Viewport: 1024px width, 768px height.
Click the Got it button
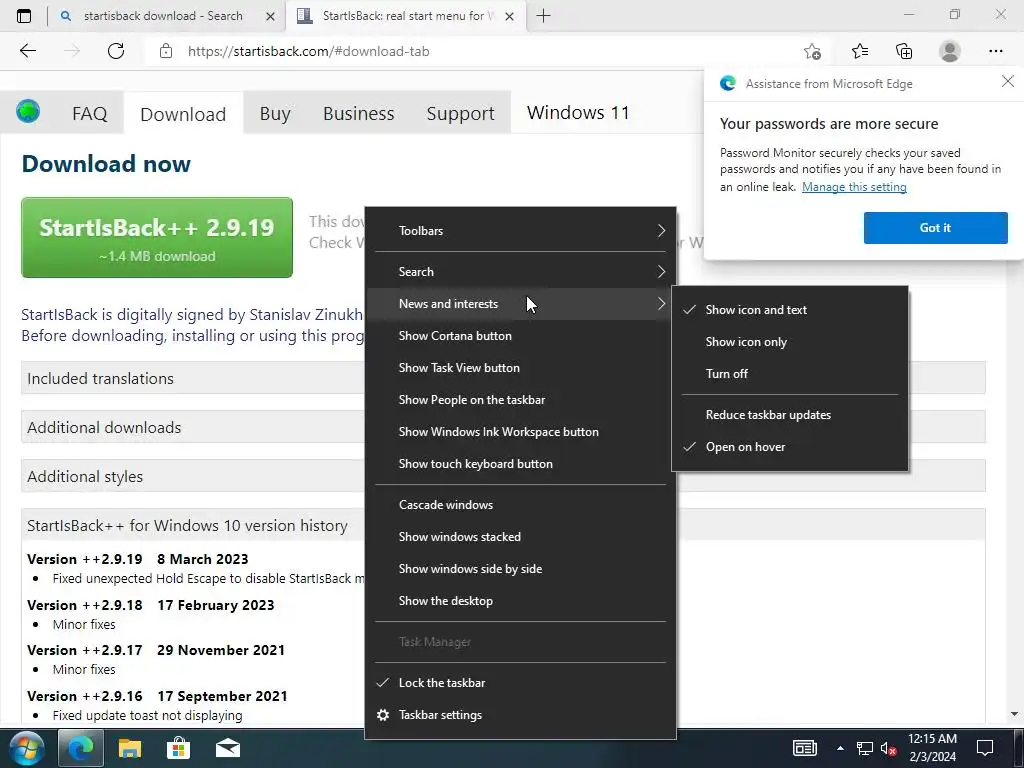(935, 228)
